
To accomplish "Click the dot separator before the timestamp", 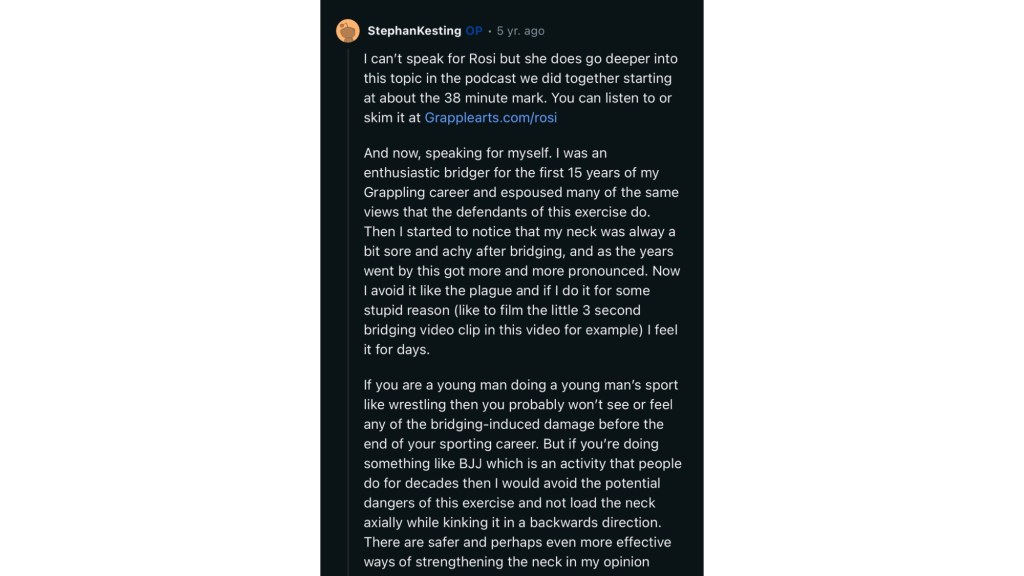I will click(x=490, y=31).
